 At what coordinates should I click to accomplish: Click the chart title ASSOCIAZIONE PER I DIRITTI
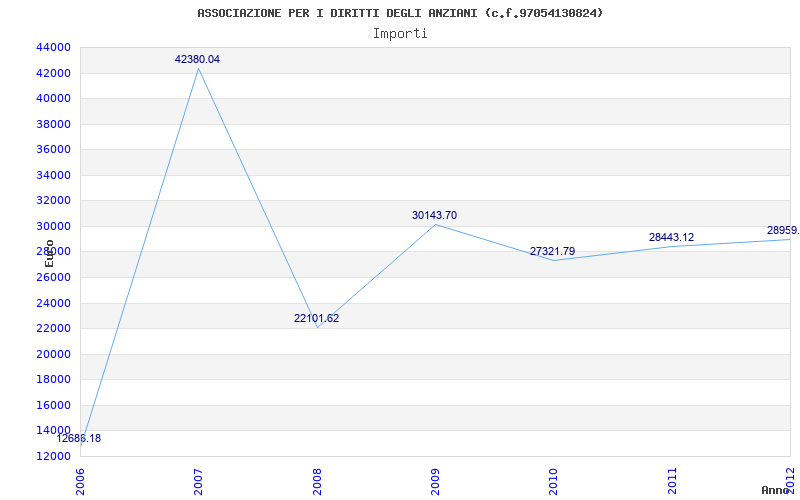[x=400, y=13]
